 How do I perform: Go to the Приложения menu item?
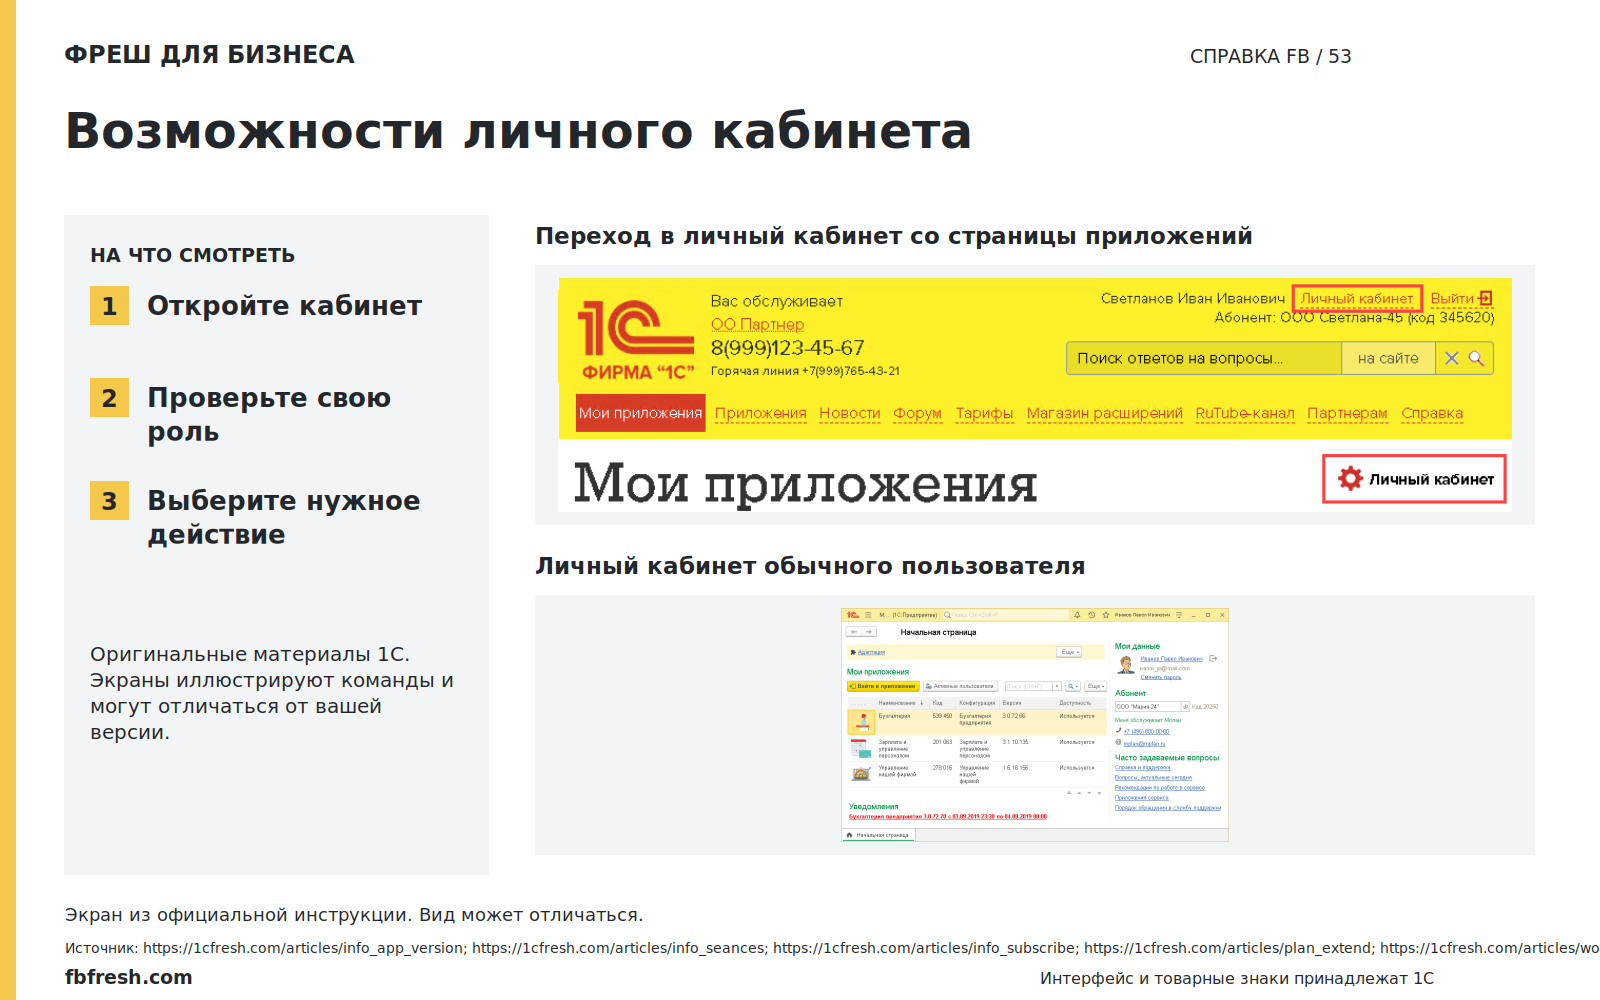tap(761, 413)
